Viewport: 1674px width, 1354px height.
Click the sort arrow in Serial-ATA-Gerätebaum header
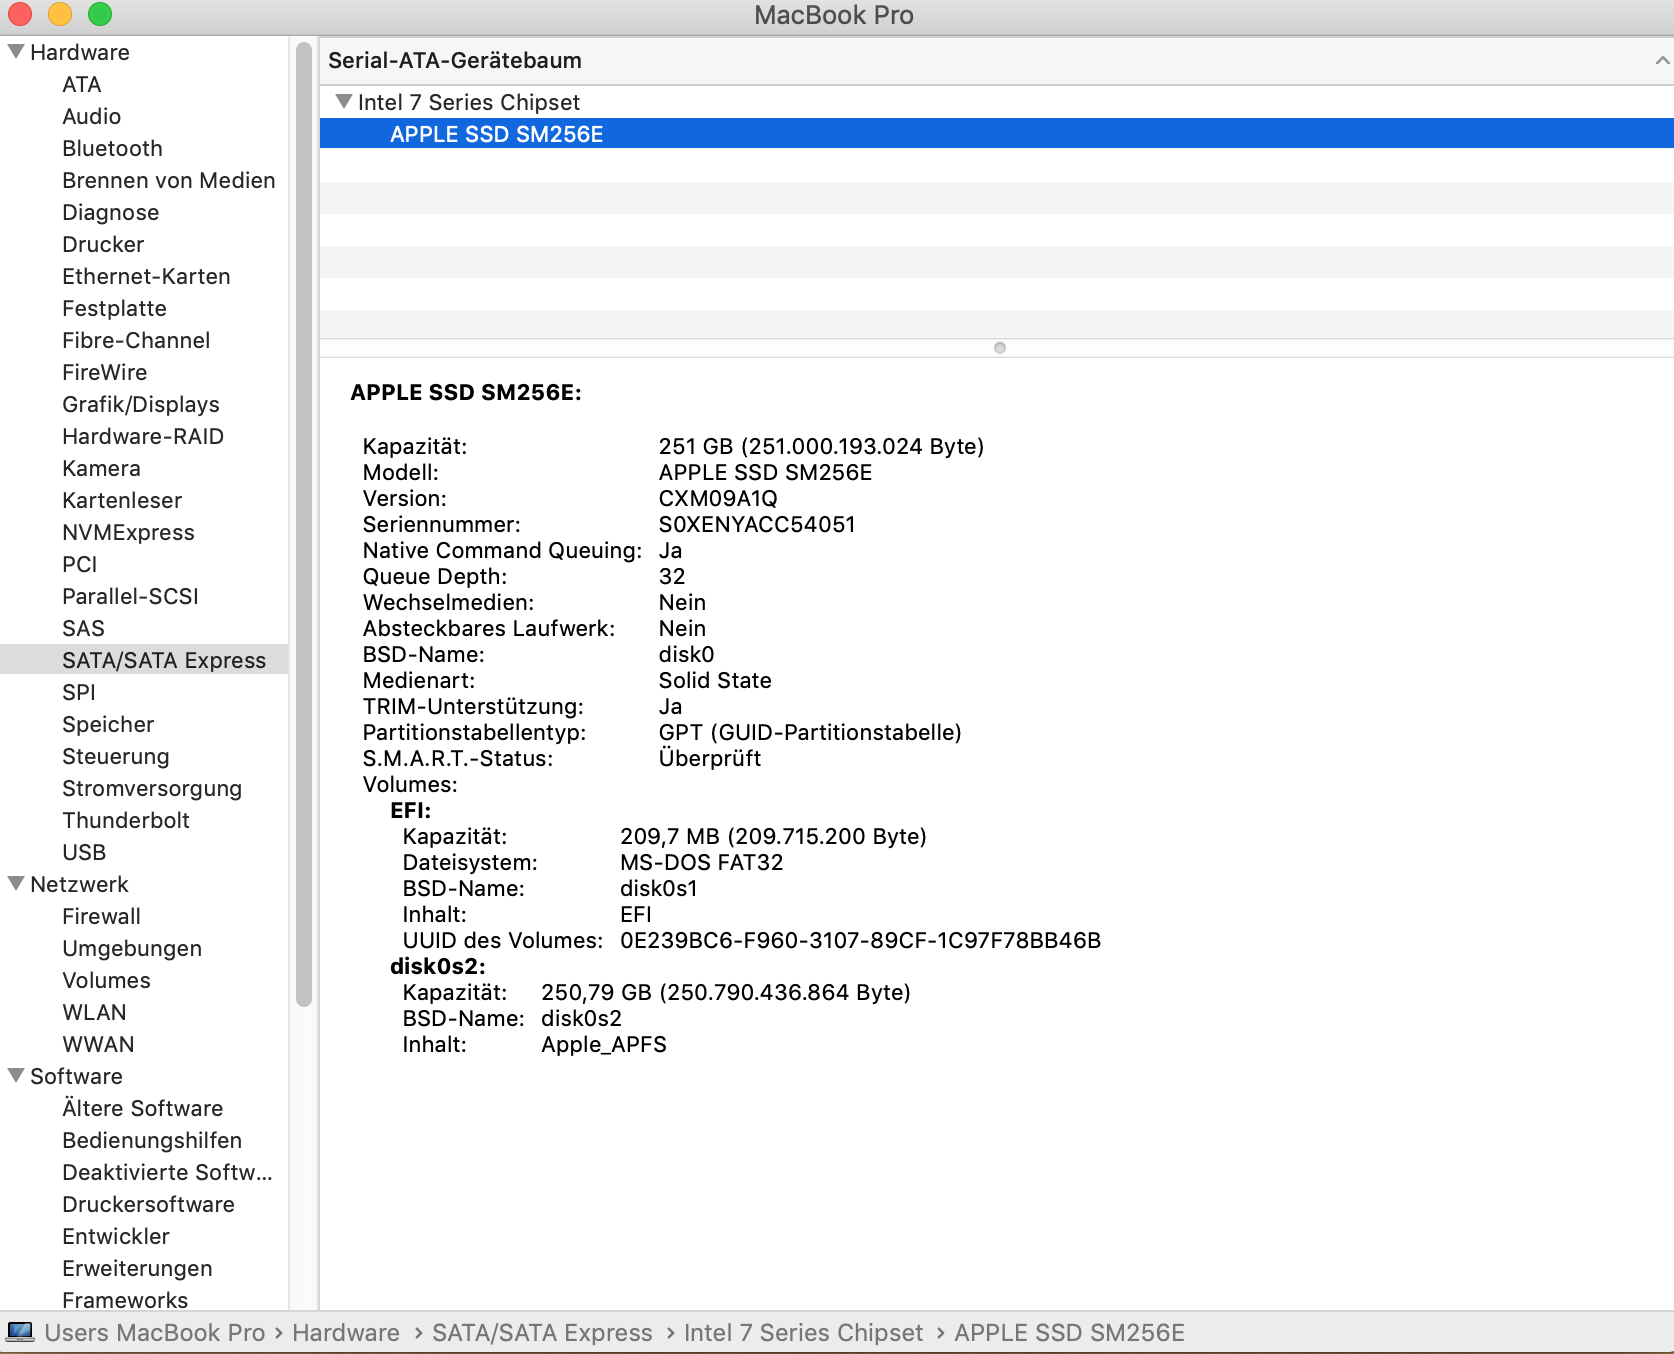(x=1661, y=61)
